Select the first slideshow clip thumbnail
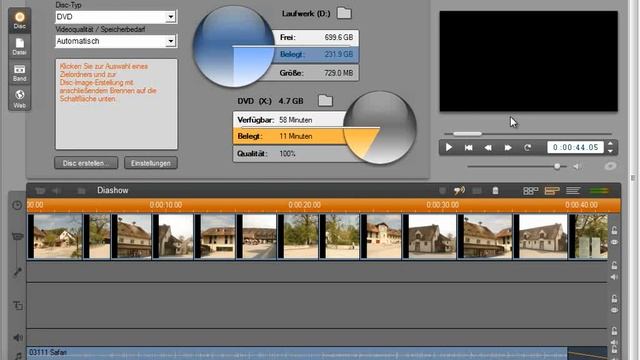The width and height of the screenshot is (640, 360). pos(55,236)
